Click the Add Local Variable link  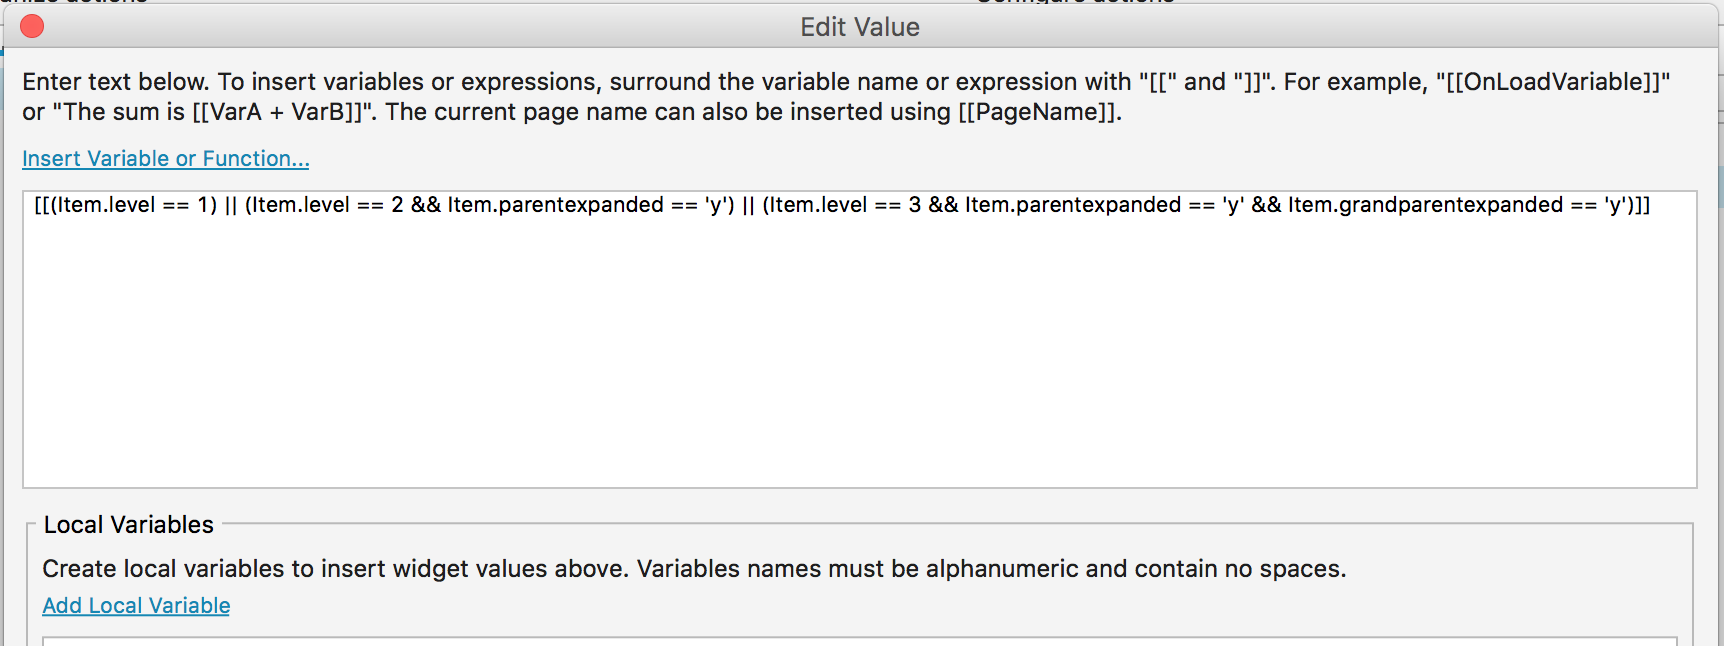(136, 606)
